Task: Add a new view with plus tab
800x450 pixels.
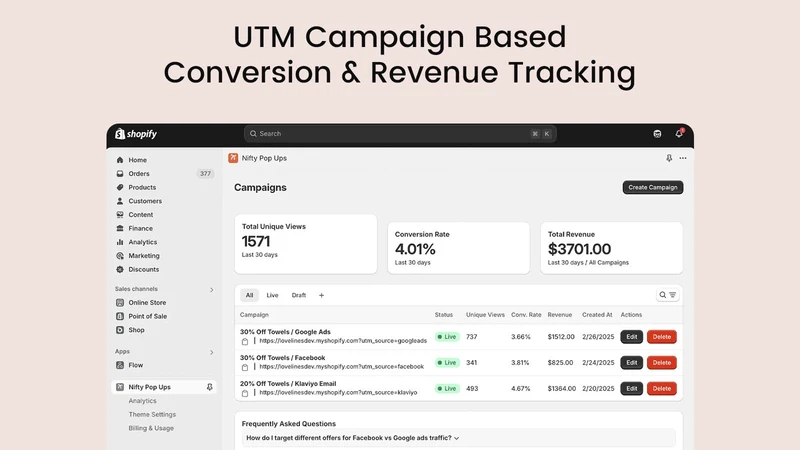Action: coord(321,295)
